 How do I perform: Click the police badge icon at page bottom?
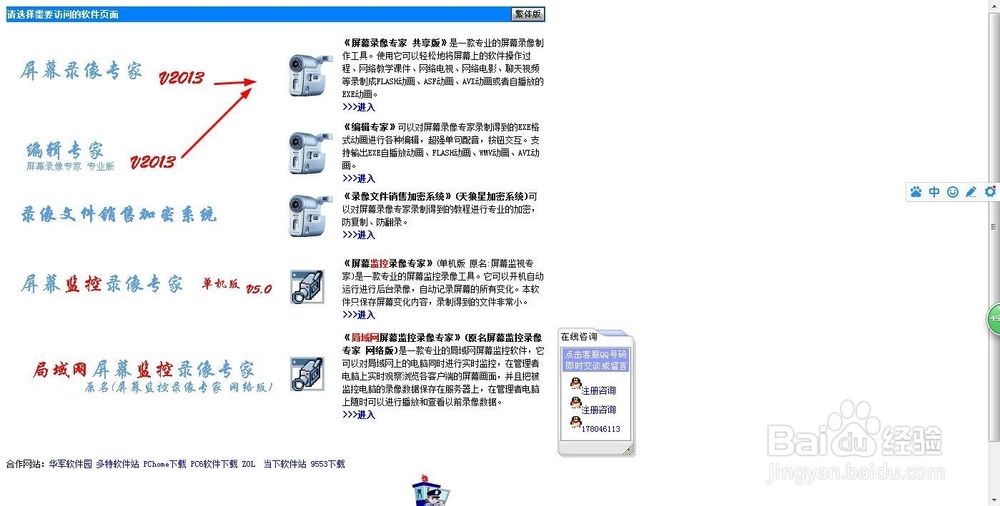[430, 490]
